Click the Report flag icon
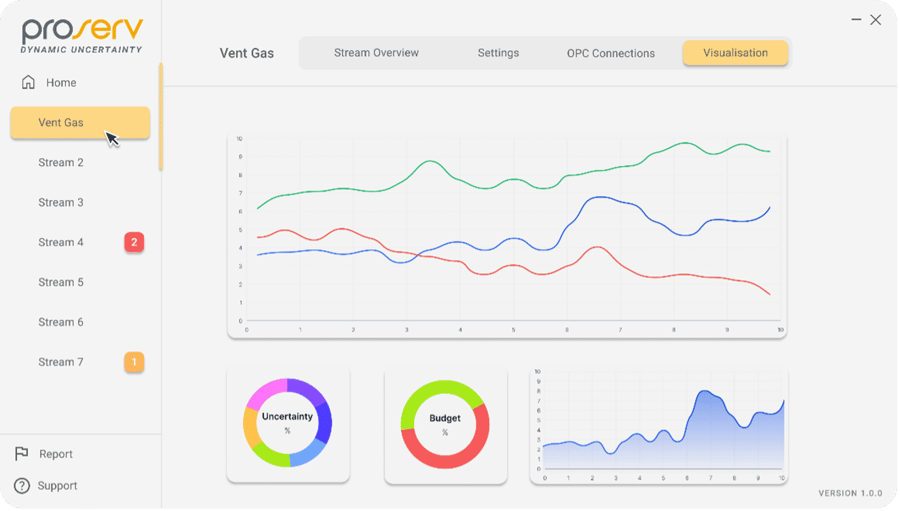900x511 pixels. [x=22, y=454]
